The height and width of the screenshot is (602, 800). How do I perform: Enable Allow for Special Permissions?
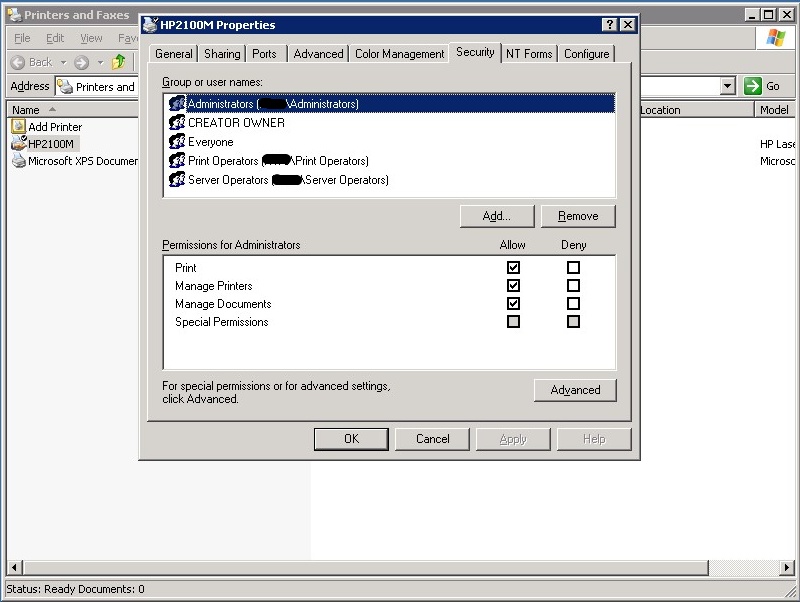513,321
